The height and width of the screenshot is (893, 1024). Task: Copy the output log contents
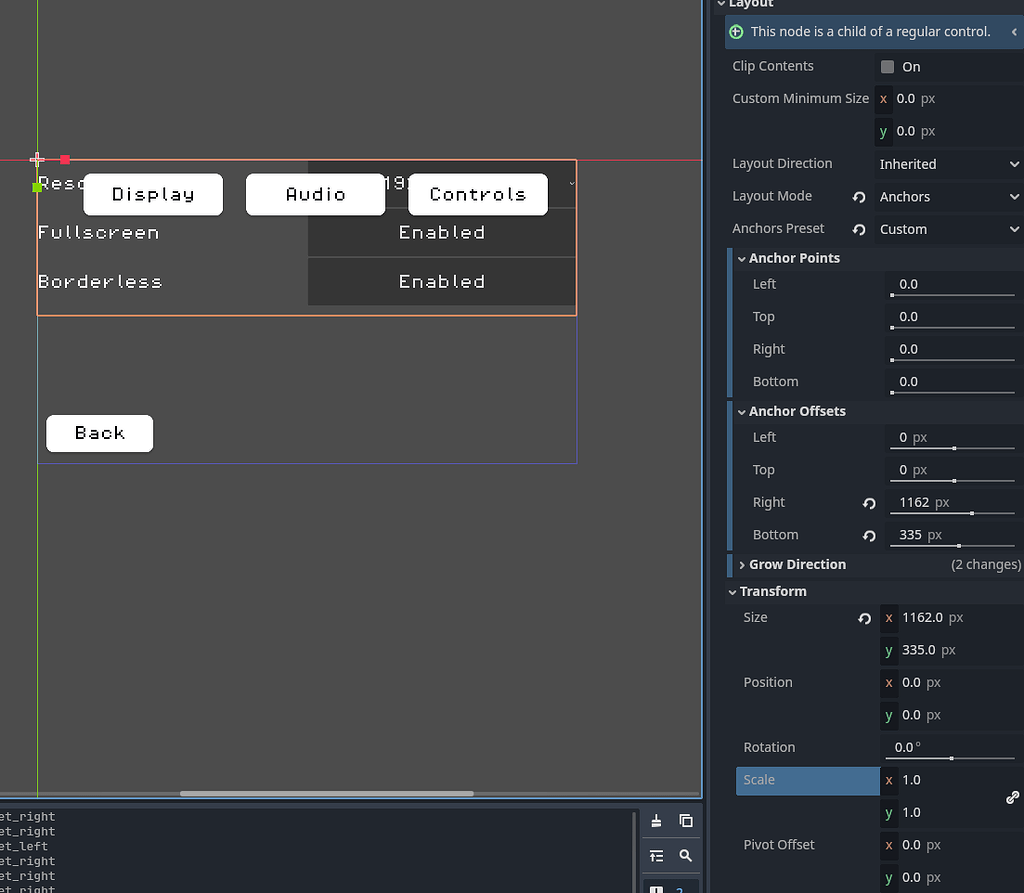(x=686, y=820)
